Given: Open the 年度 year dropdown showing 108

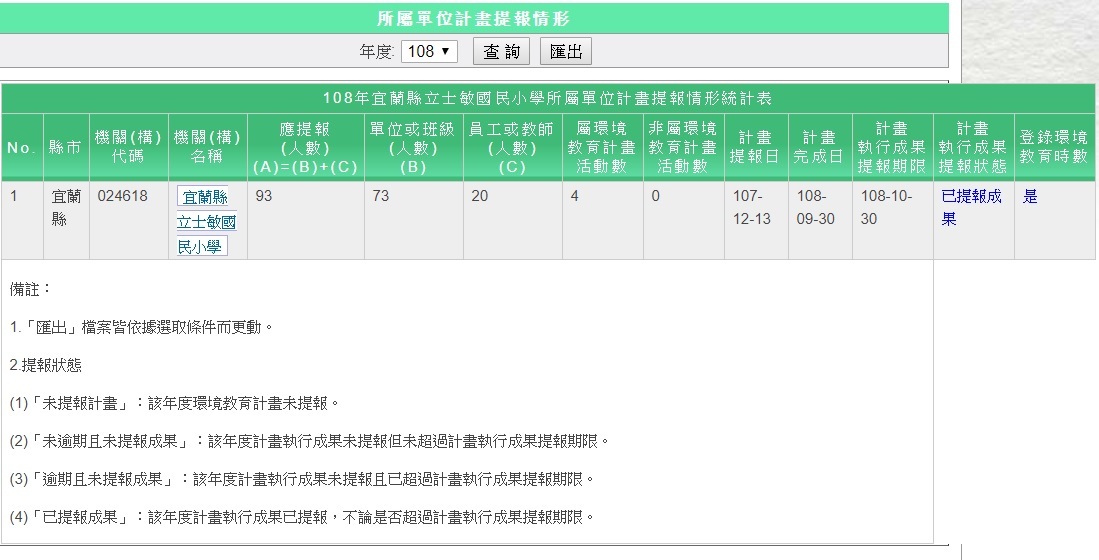Looking at the screenshot, I should tap(429, 51).
